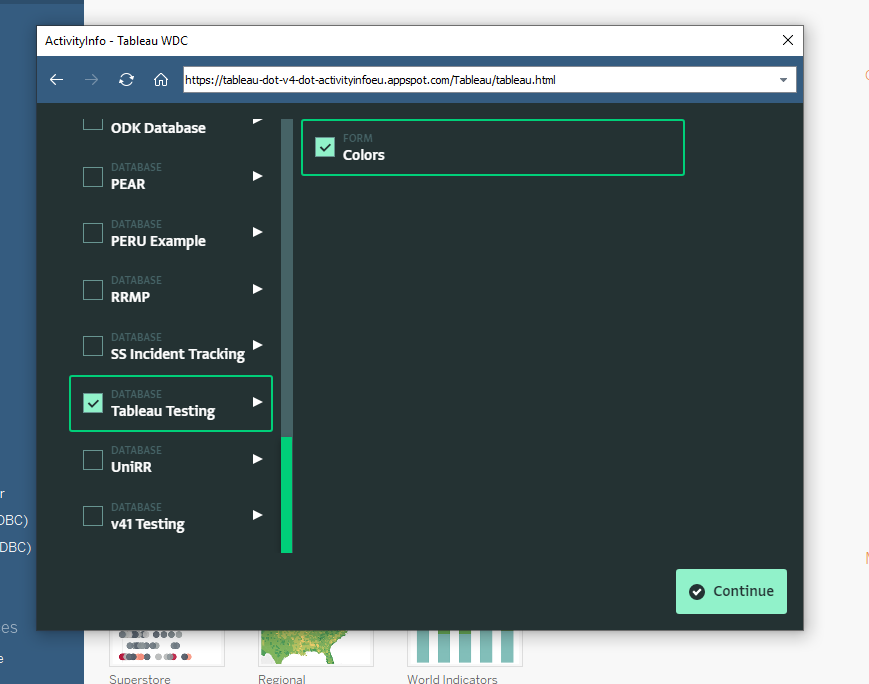869x684 pixels.
Task: Reload the Tableau WDC page
Action: click(x=126, y=80)
